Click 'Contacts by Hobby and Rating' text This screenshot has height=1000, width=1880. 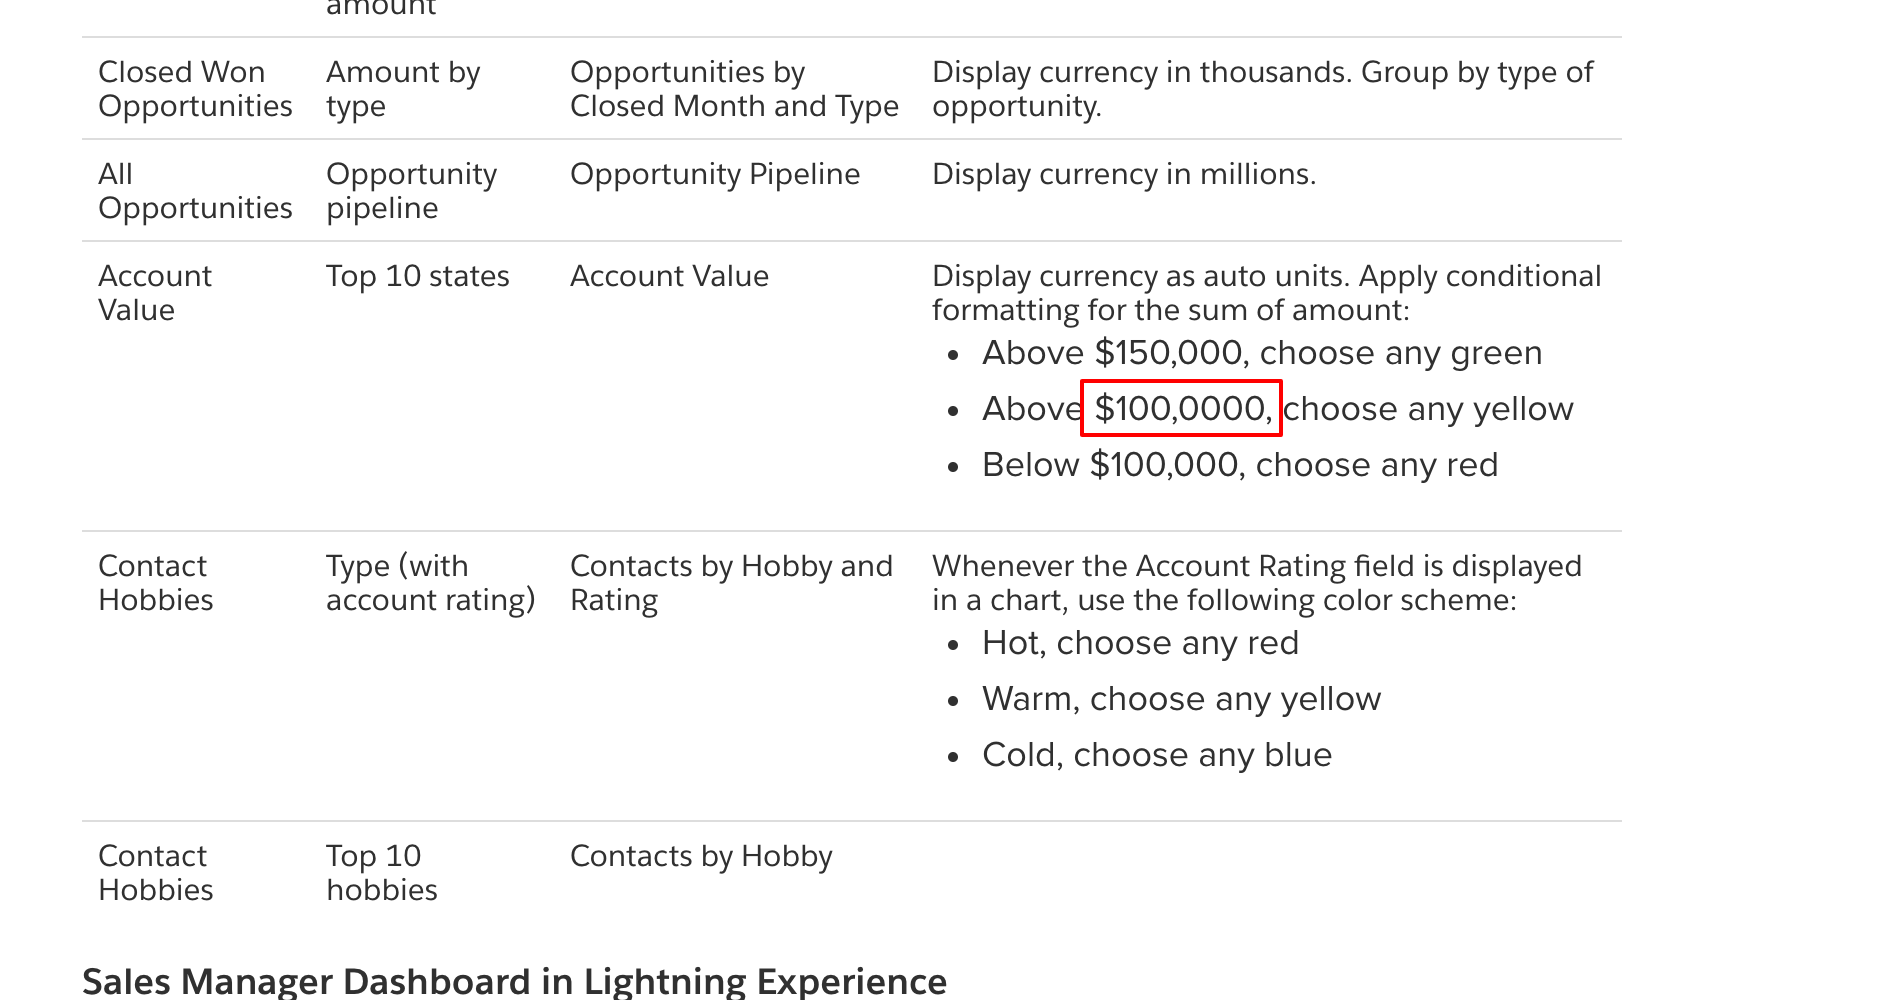point(730,583)
